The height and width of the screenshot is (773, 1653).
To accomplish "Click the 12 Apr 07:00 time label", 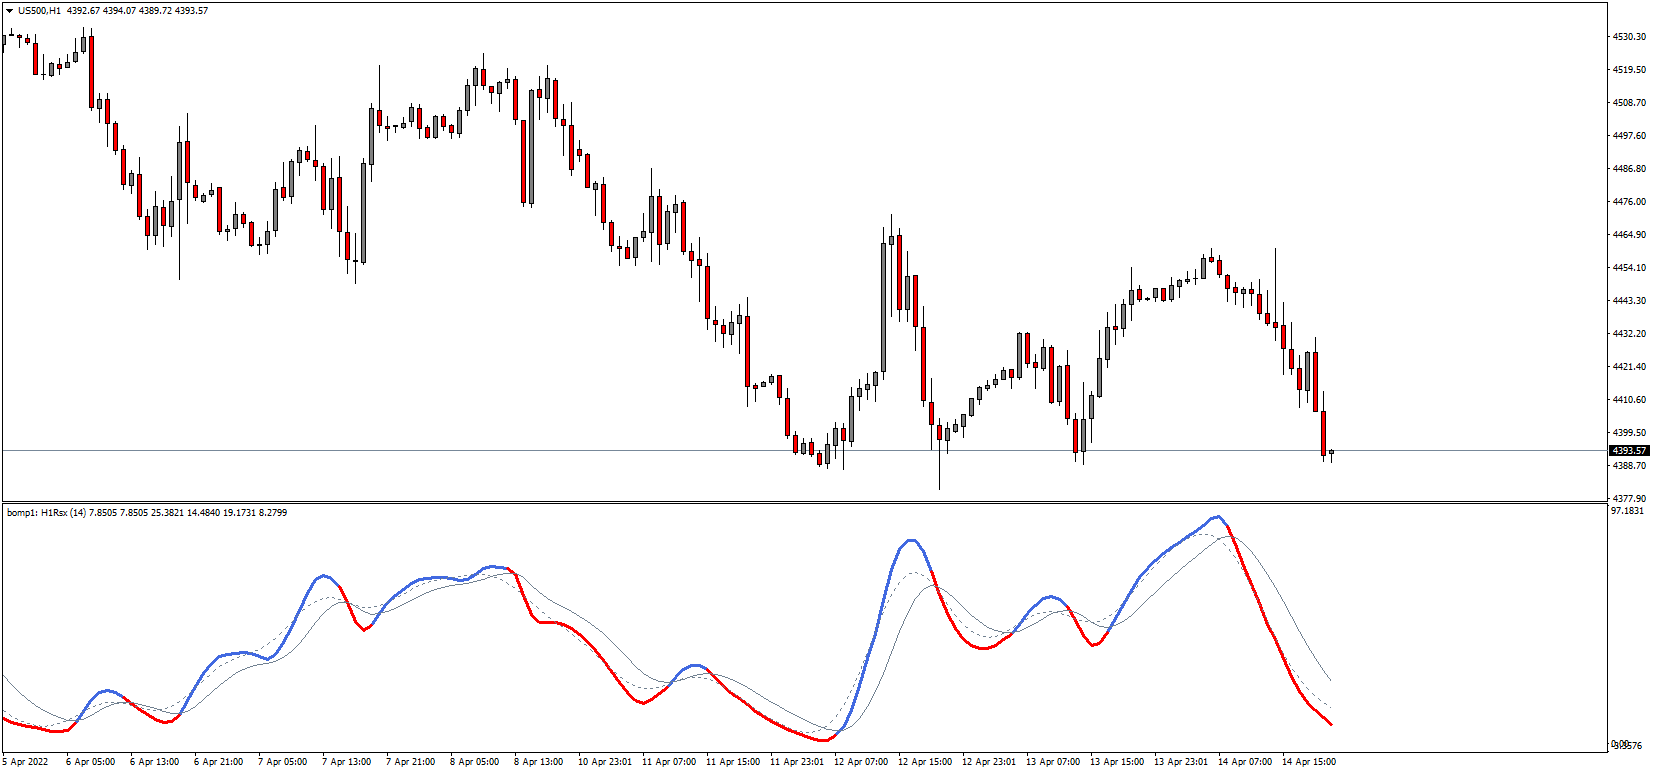I will tap(861, 762).
